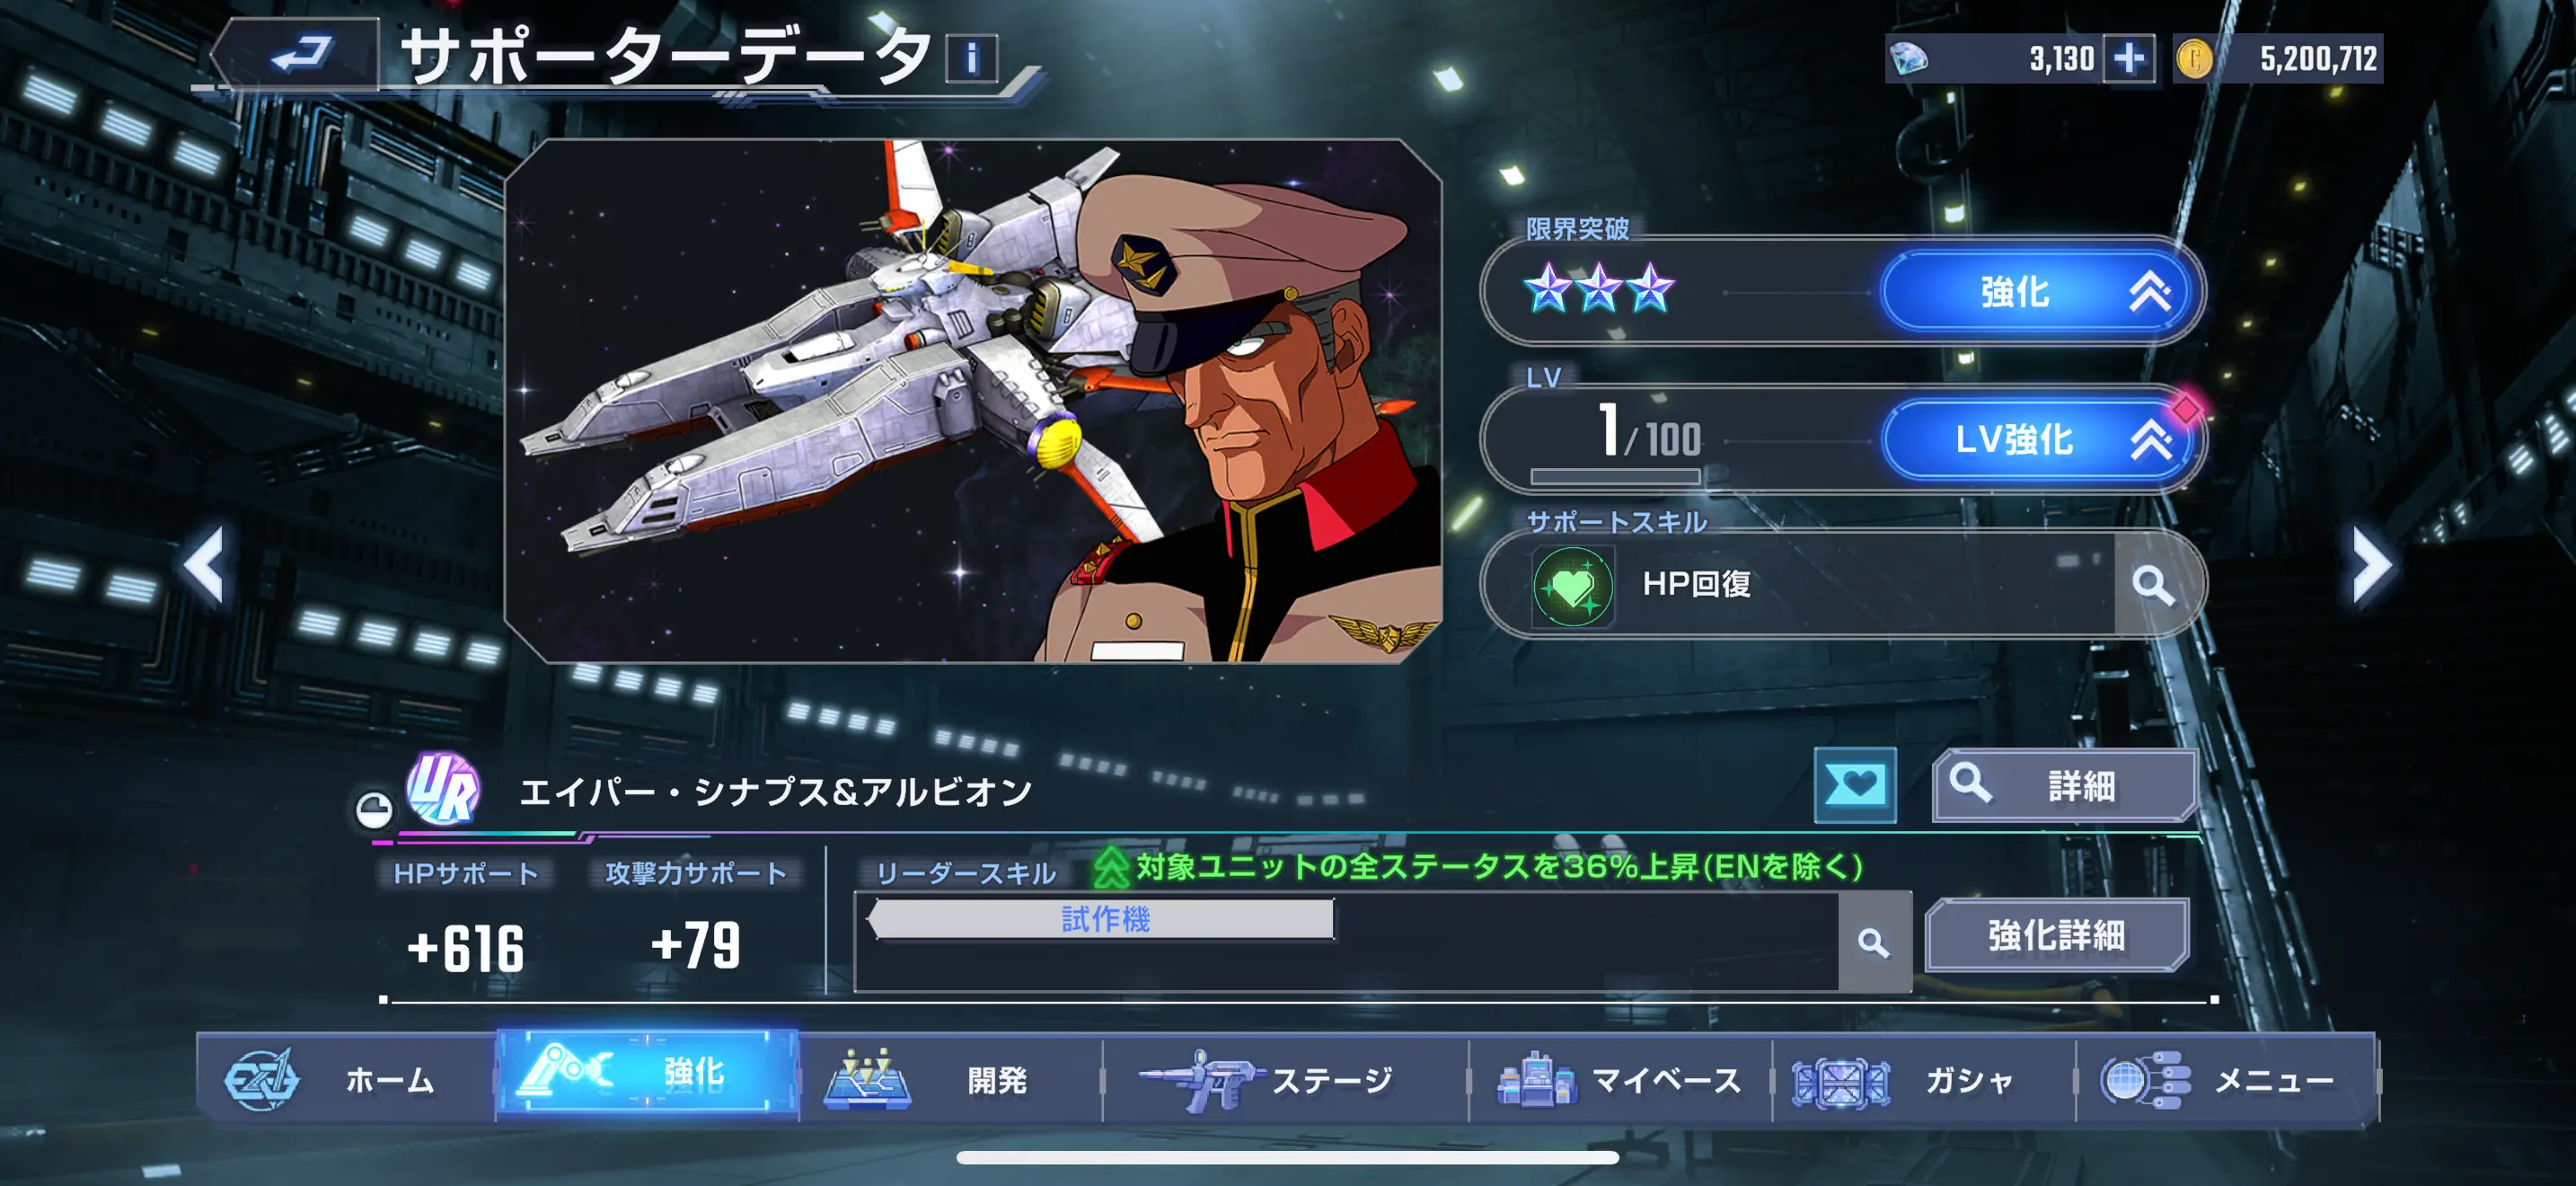2576x1186 pixels.
Task: Open the メニュー tab
Action: click(2226, 1080)
